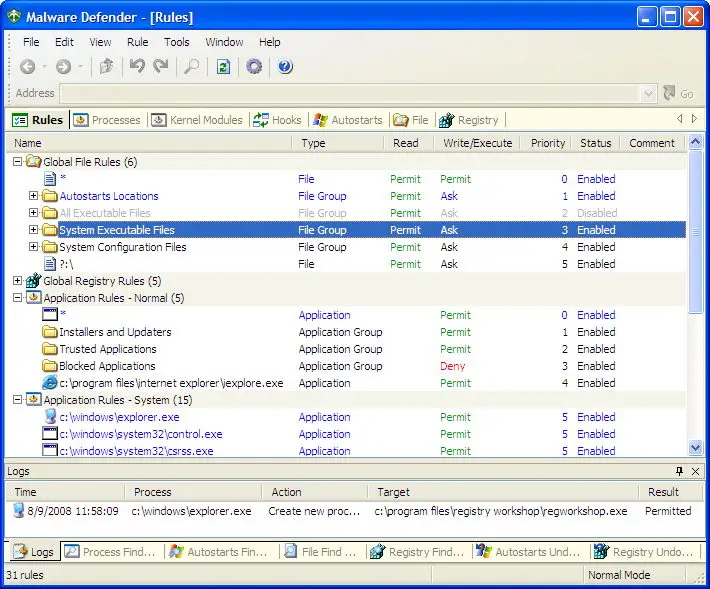The width and height of the screenshot is (710, 589).
Task: Expand the Global Registry Rules node
Action: click(x=17, y=281)
